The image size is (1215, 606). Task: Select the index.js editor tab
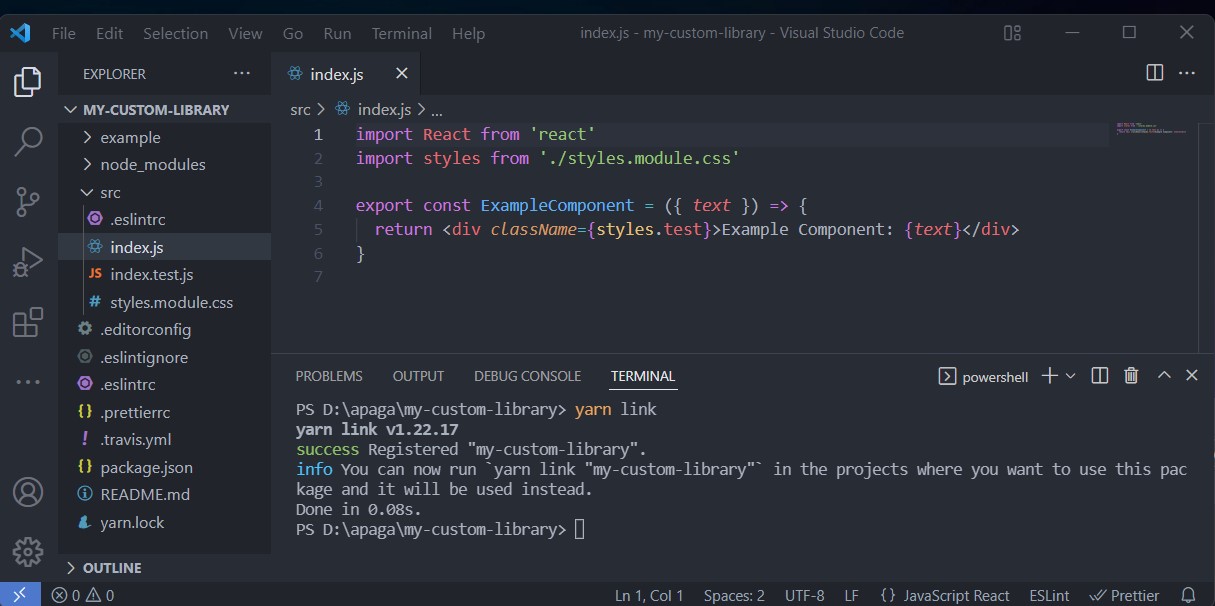coord(336,74)
